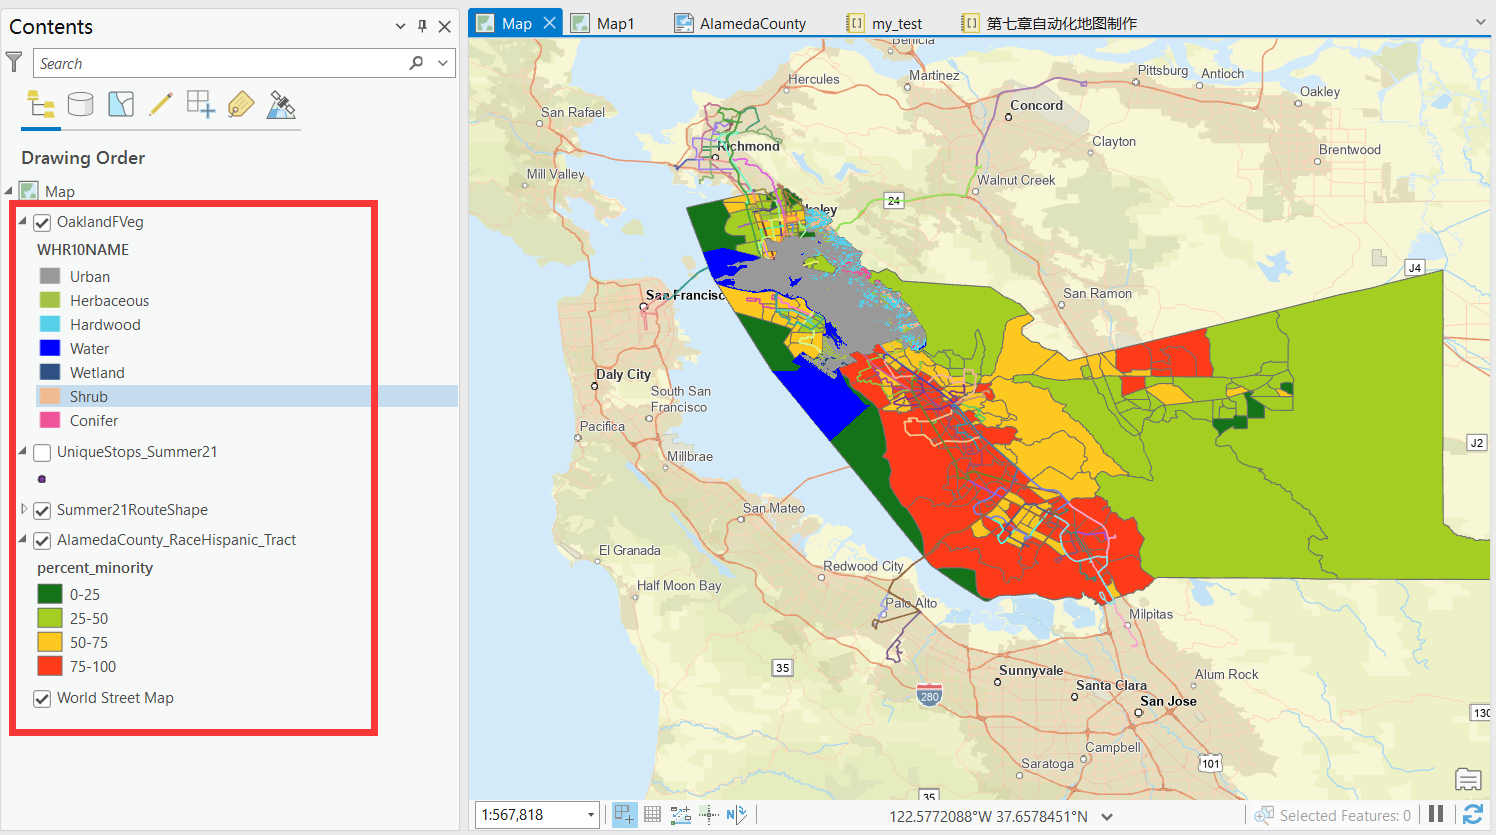Open the coordinate display units dropdown
The width and height of the screenshot is (1496, 835).
[1107, 816]
